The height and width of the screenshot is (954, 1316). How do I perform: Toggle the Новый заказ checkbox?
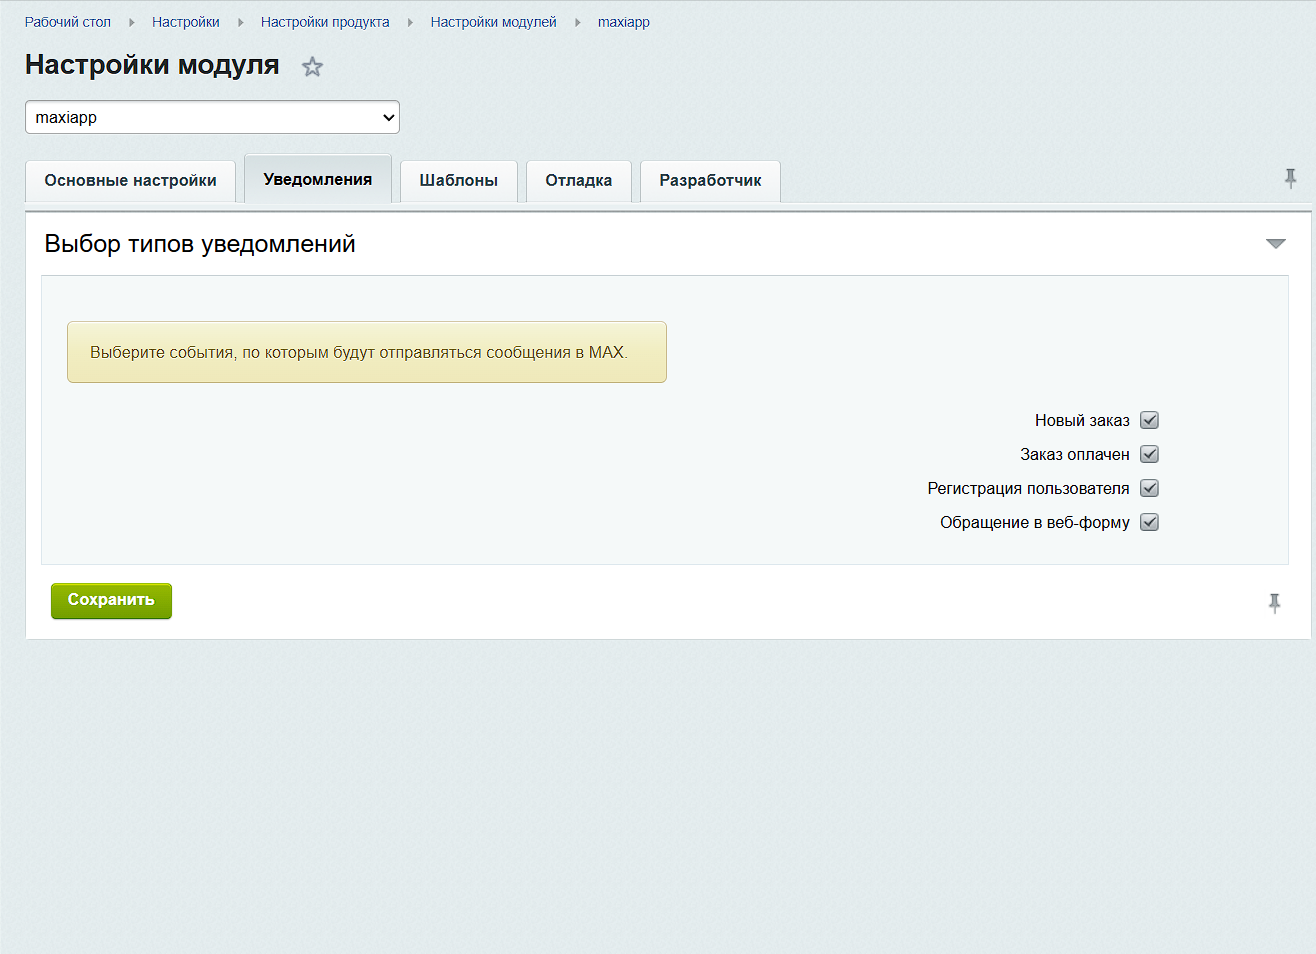point(1149,421)
